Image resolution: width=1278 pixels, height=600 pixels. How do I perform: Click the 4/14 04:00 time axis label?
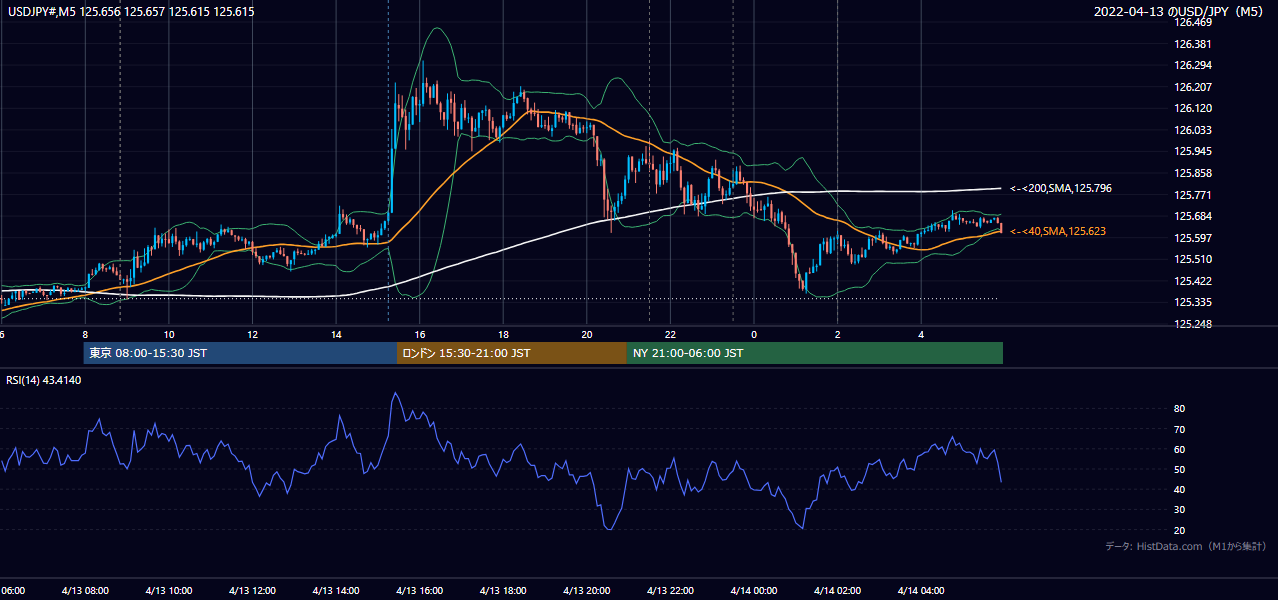click(921, 590)
